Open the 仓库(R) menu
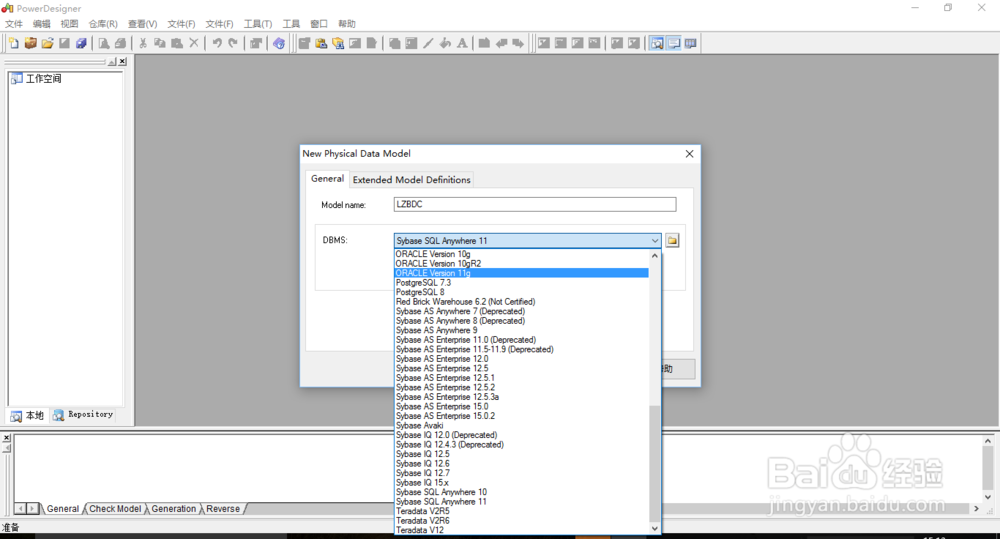The width and height of the screenshot is (1000, 539). click(103, 24)
